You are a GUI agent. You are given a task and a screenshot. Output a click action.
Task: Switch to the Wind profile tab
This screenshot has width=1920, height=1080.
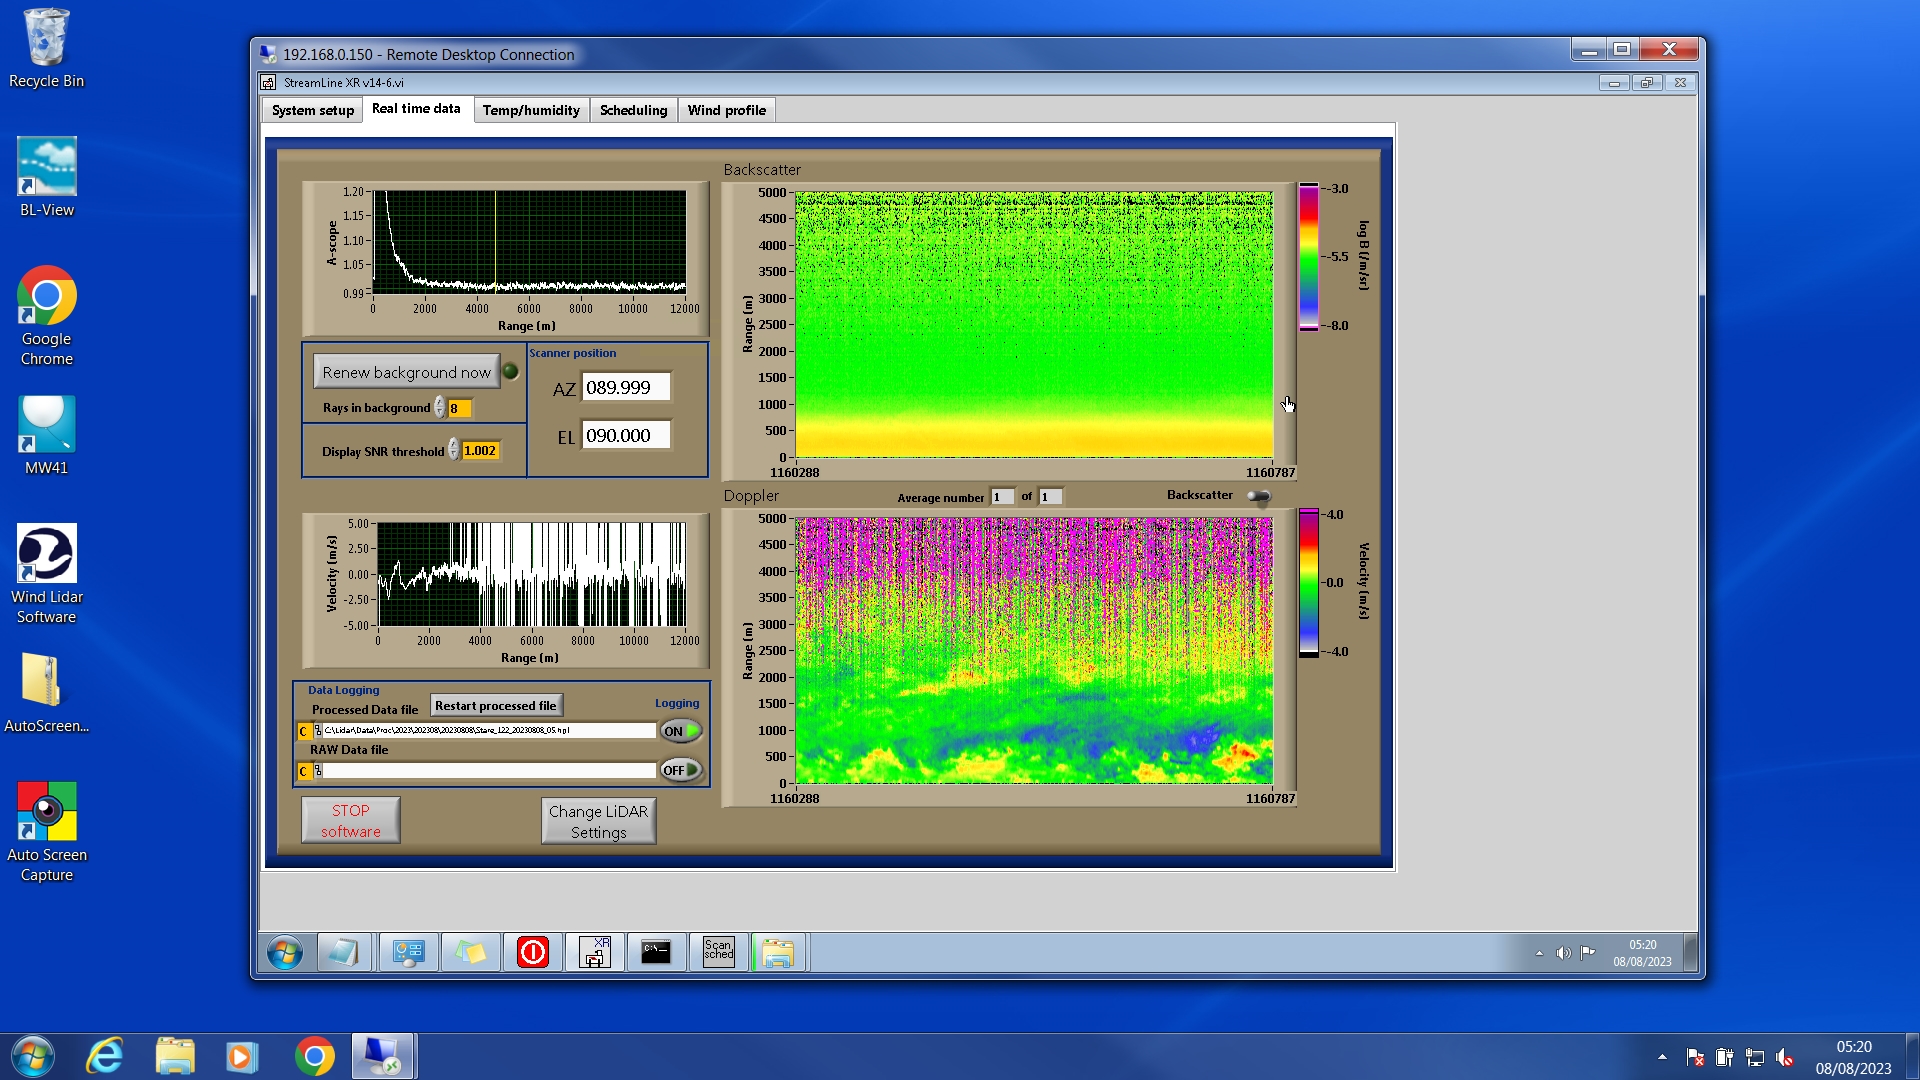click(x=726, y=110)
